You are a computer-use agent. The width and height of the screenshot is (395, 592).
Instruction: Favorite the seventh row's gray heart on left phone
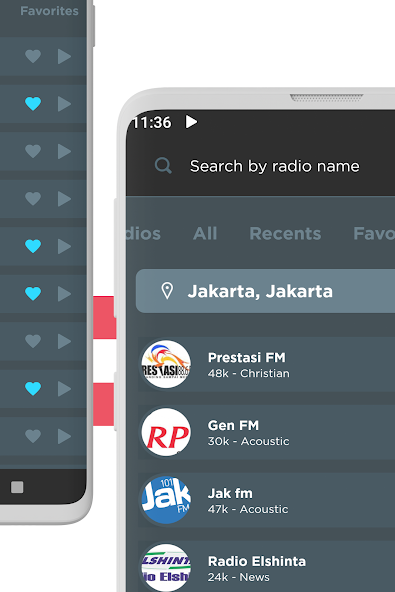pos(33,341)
